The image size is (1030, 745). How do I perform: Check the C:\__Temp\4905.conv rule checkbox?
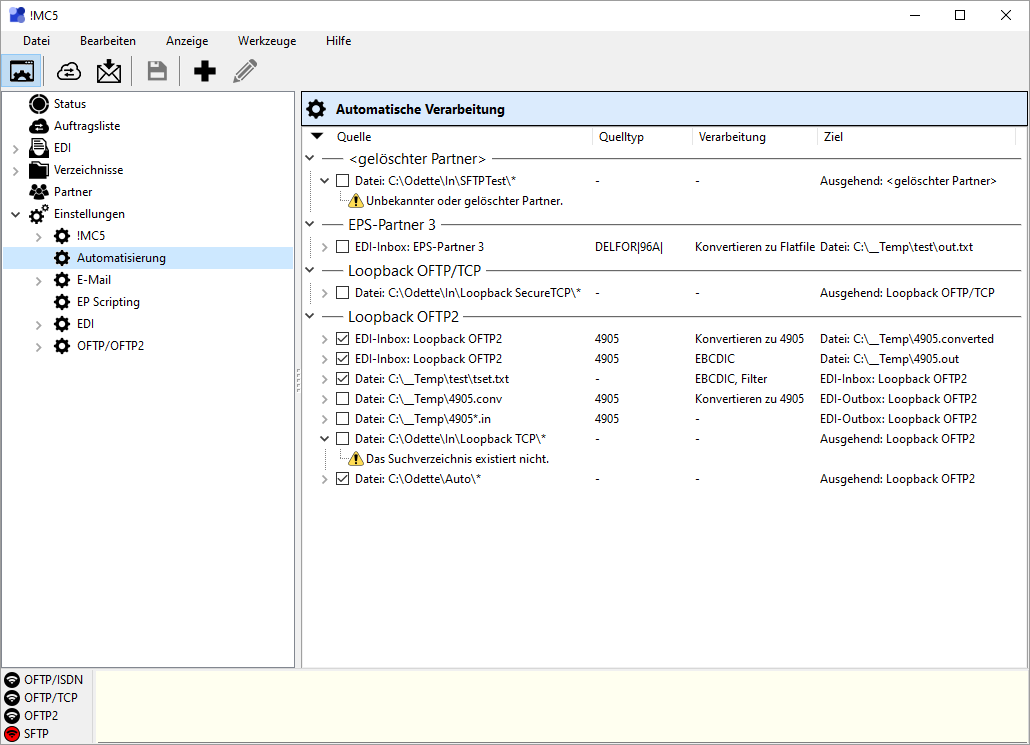(343, 399)
